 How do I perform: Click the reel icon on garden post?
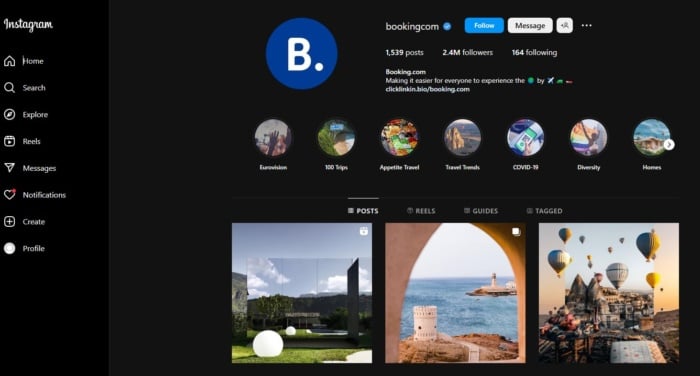[364, 231]
